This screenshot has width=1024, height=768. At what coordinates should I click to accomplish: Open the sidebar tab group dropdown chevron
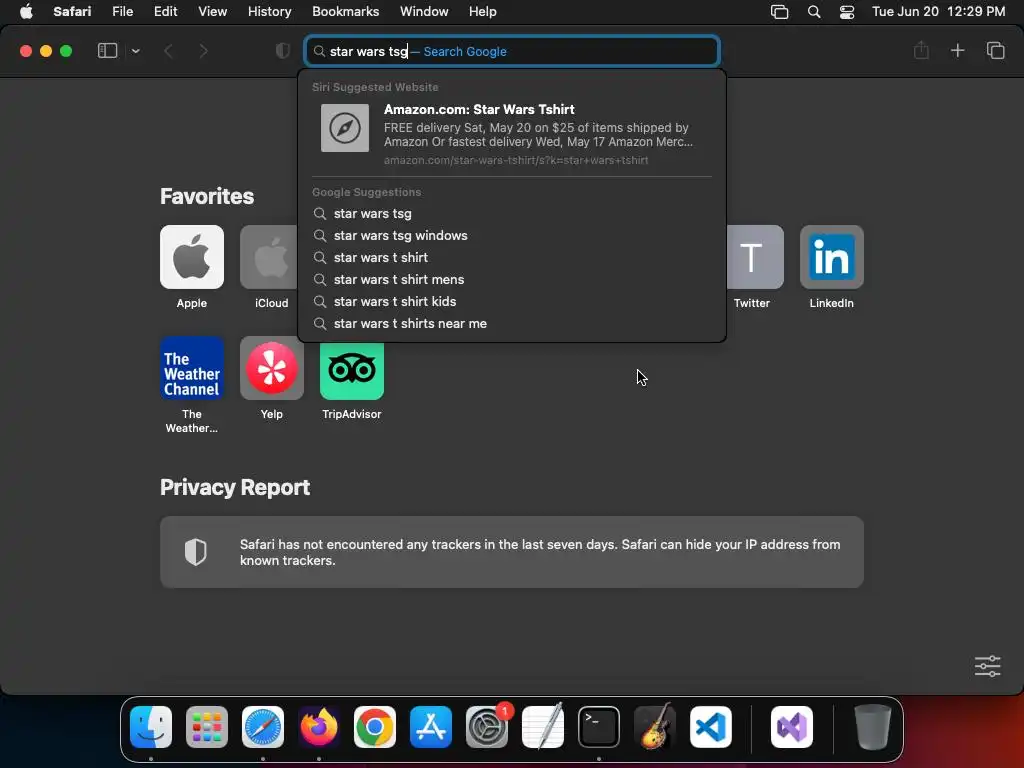click(135, 51)
